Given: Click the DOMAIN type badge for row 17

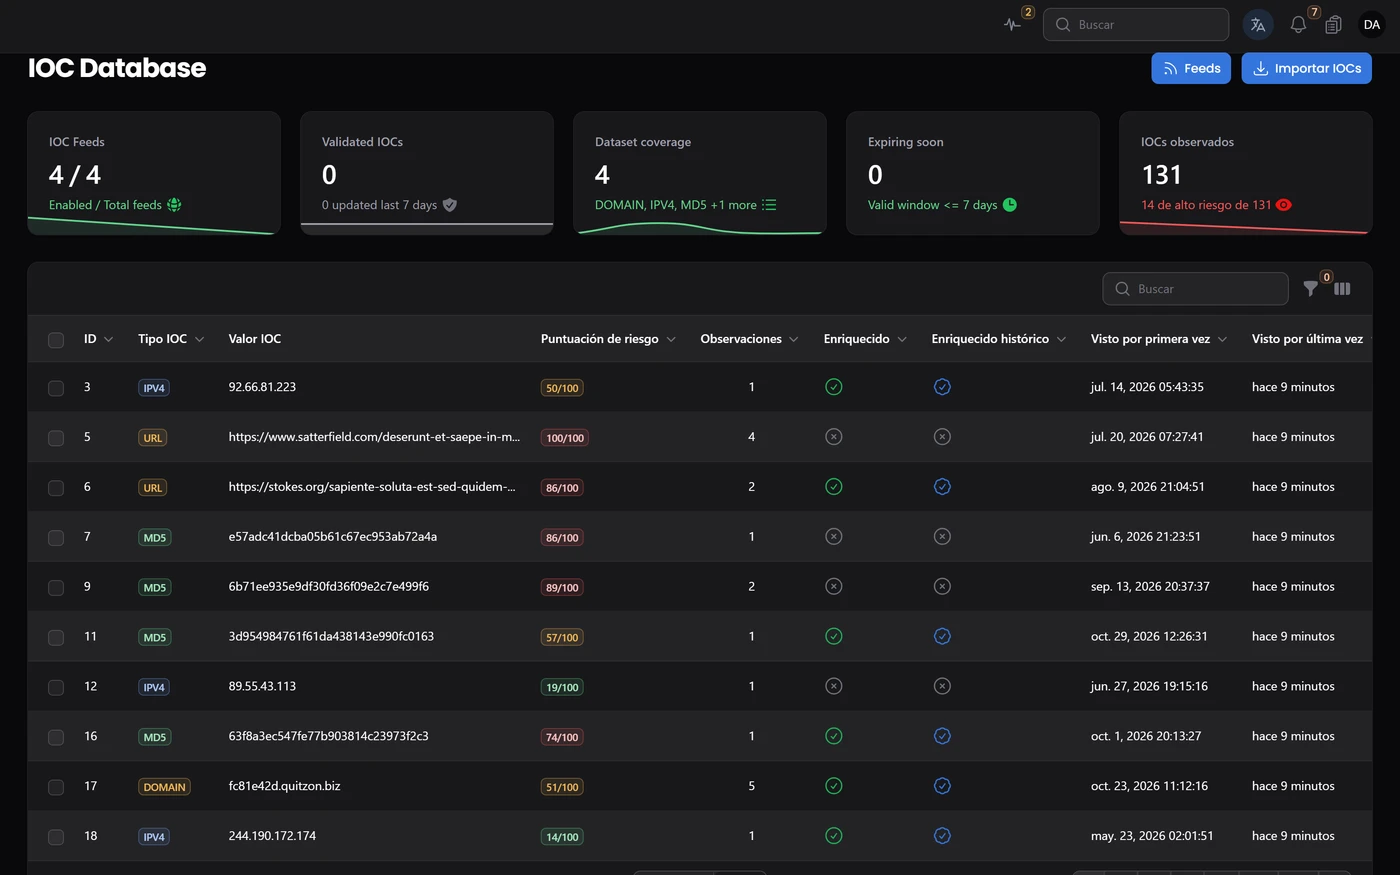Looking at the screenshot, I should click(164, 787).
